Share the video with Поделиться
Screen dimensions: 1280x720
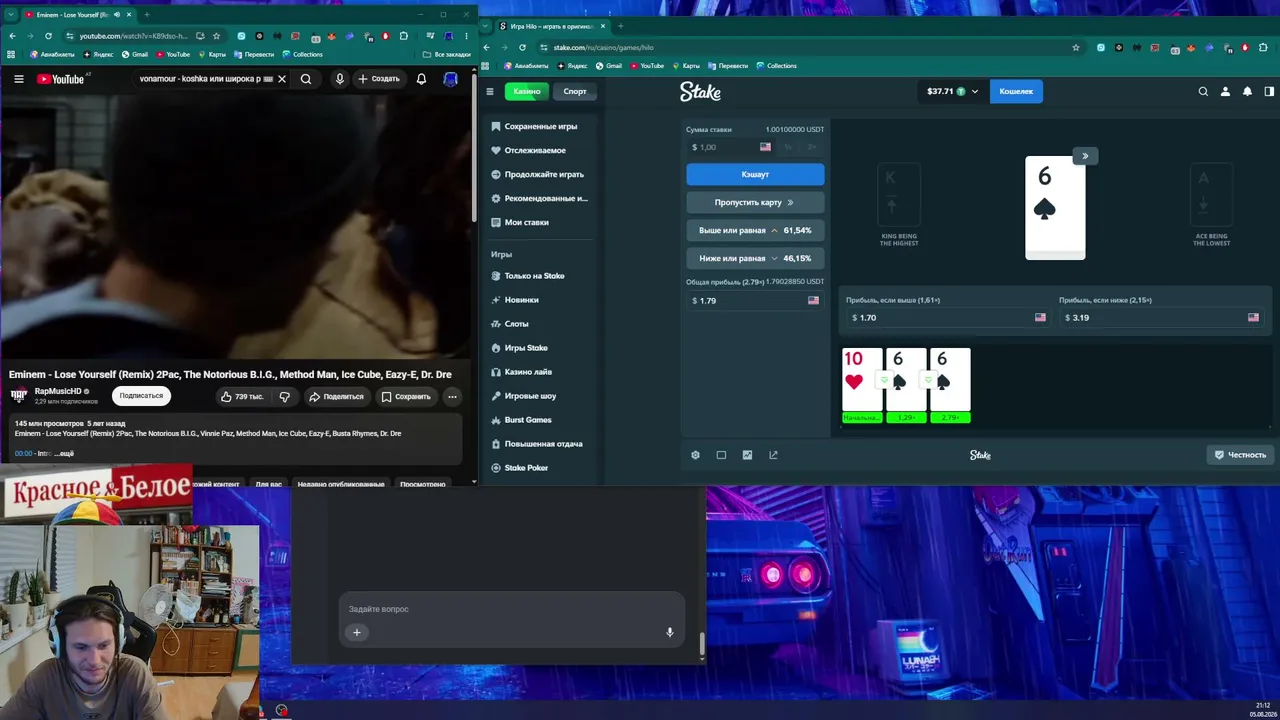(x=337, y=397)
